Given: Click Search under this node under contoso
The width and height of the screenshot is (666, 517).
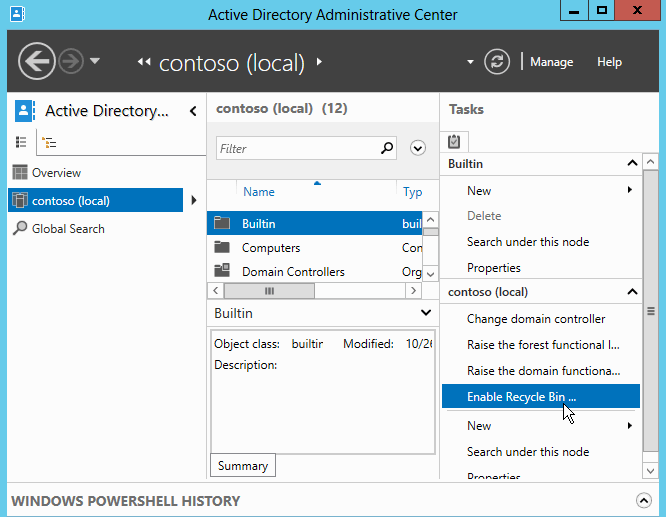Looking at the screenshot, I should [528, 452].
